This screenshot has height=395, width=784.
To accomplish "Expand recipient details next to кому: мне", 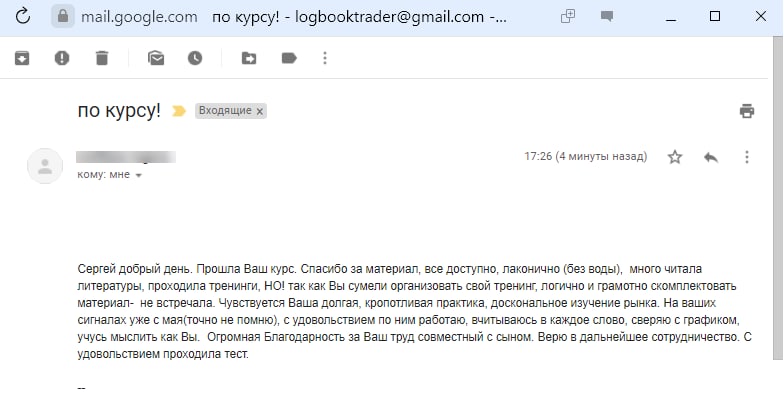I will pyautogui.click(x=139, y=176).
